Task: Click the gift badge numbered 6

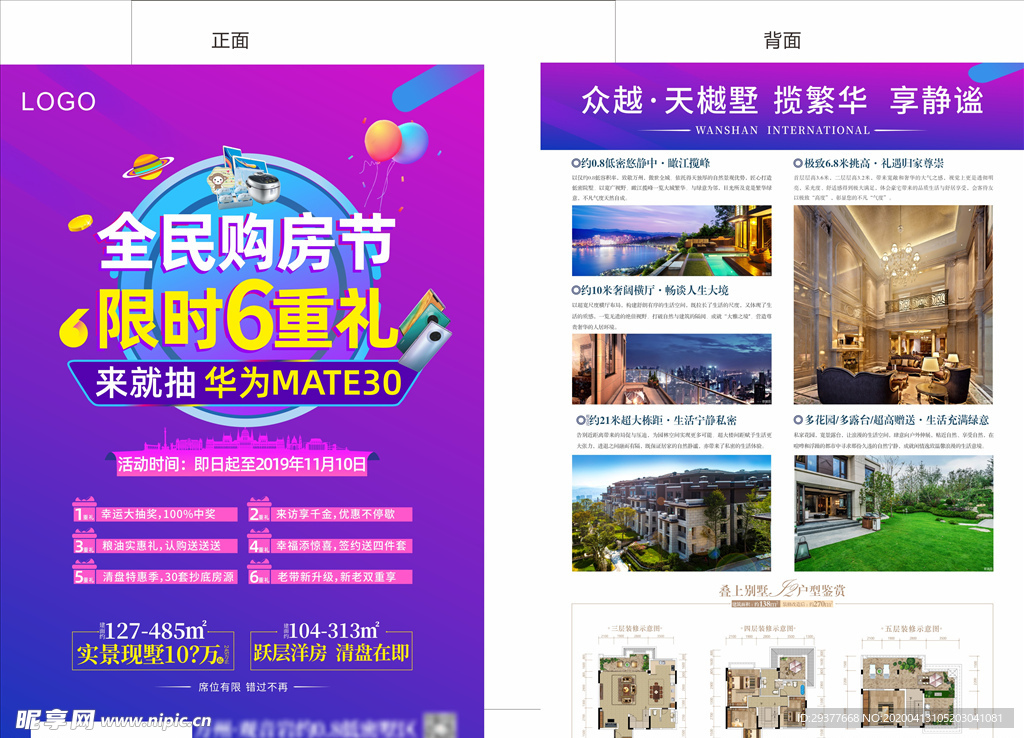Action: (259, 573)
